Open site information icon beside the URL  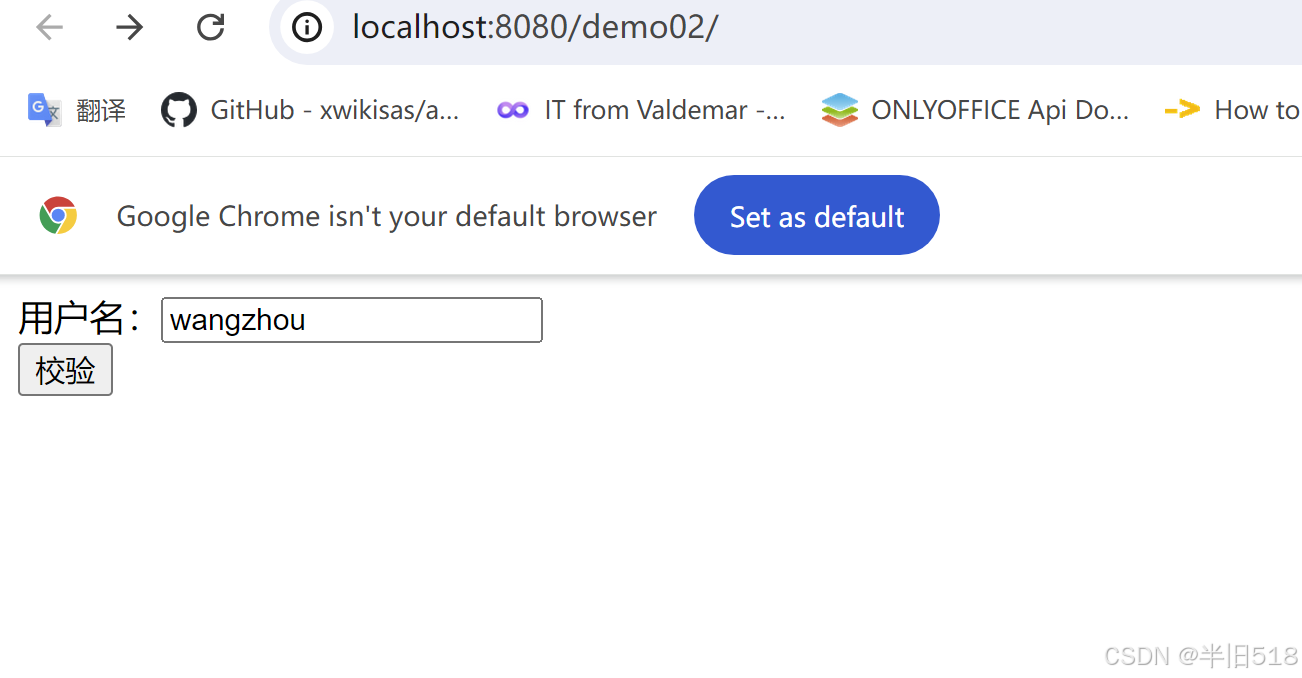tap(306, 27)
